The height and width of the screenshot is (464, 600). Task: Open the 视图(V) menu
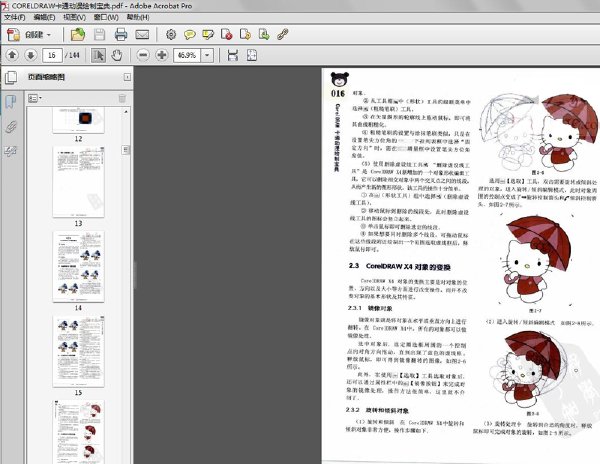(74, 18)
